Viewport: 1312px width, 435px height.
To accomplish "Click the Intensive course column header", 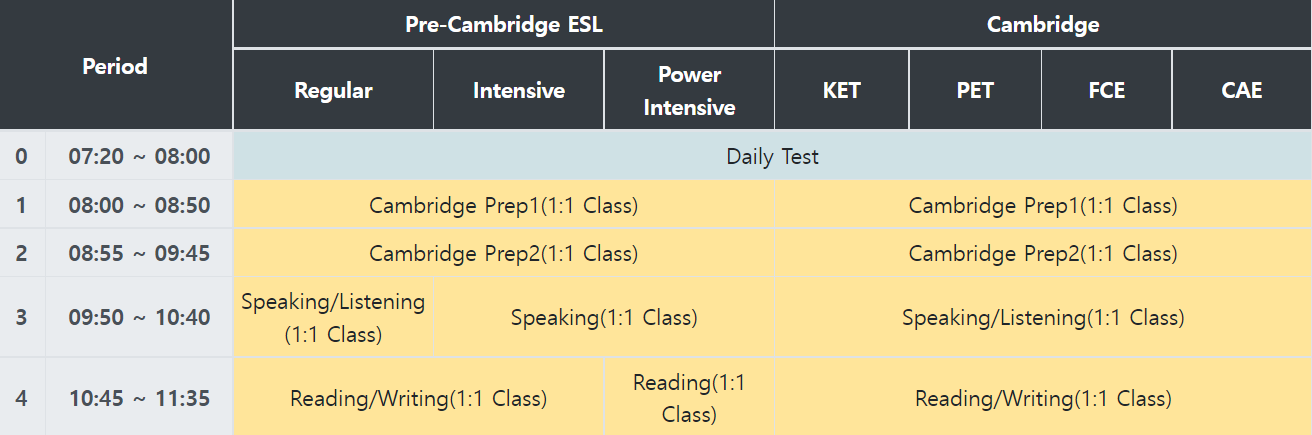I will pyautogui.click(x=519, y=90).
